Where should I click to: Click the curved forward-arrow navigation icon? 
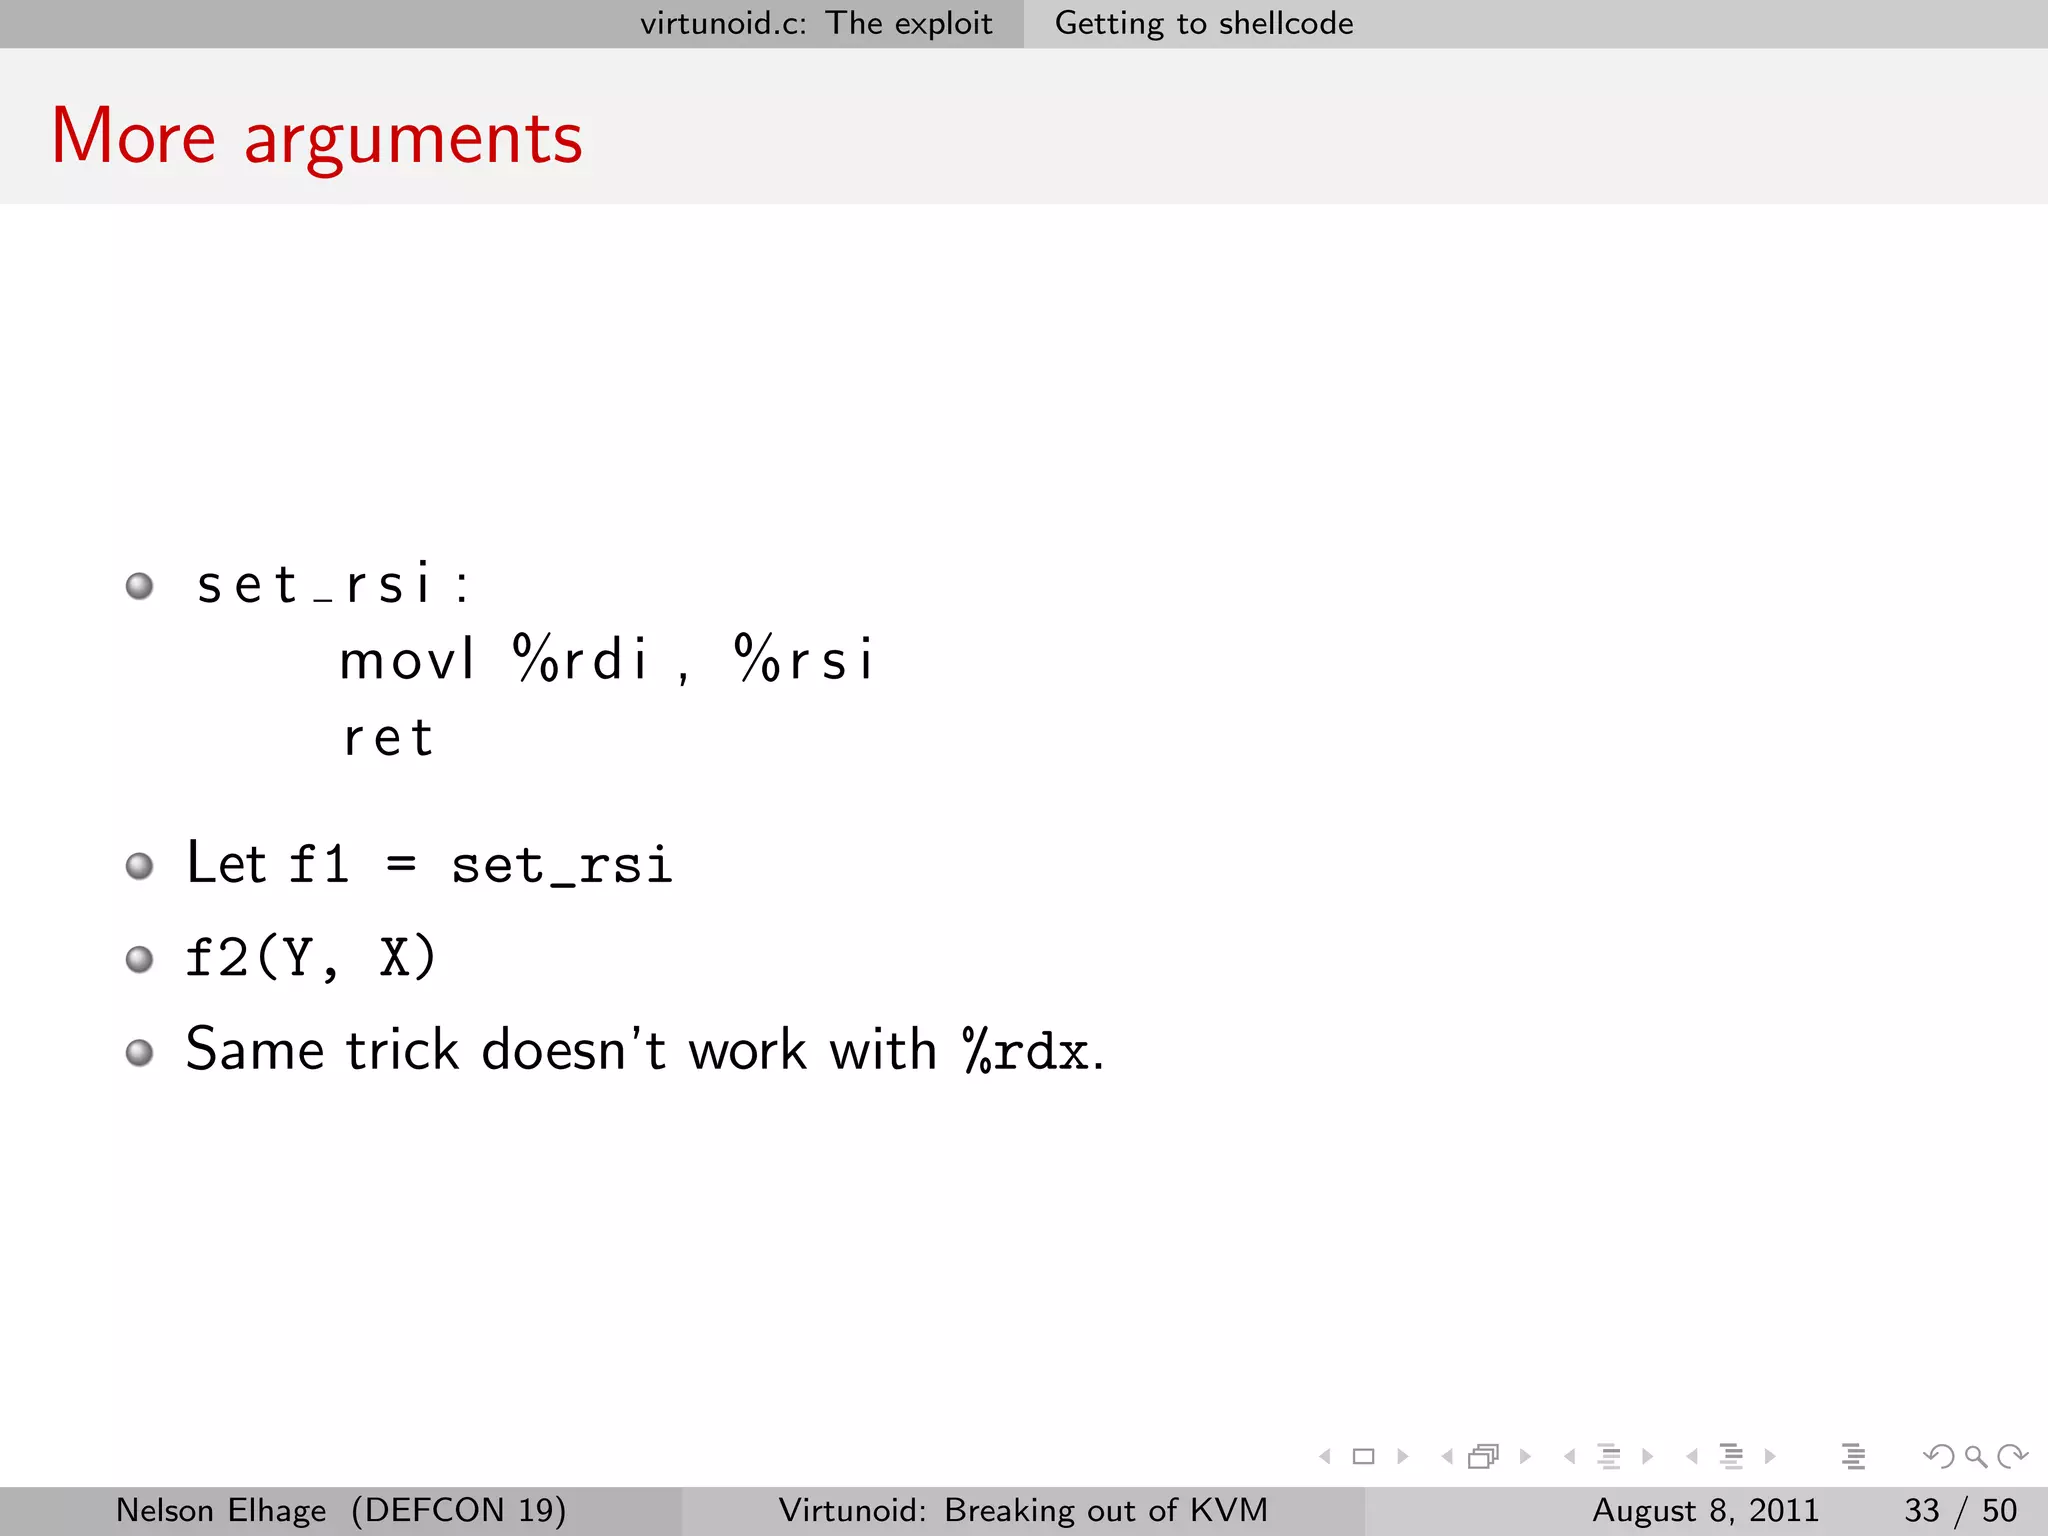tap(2012, 1457)
